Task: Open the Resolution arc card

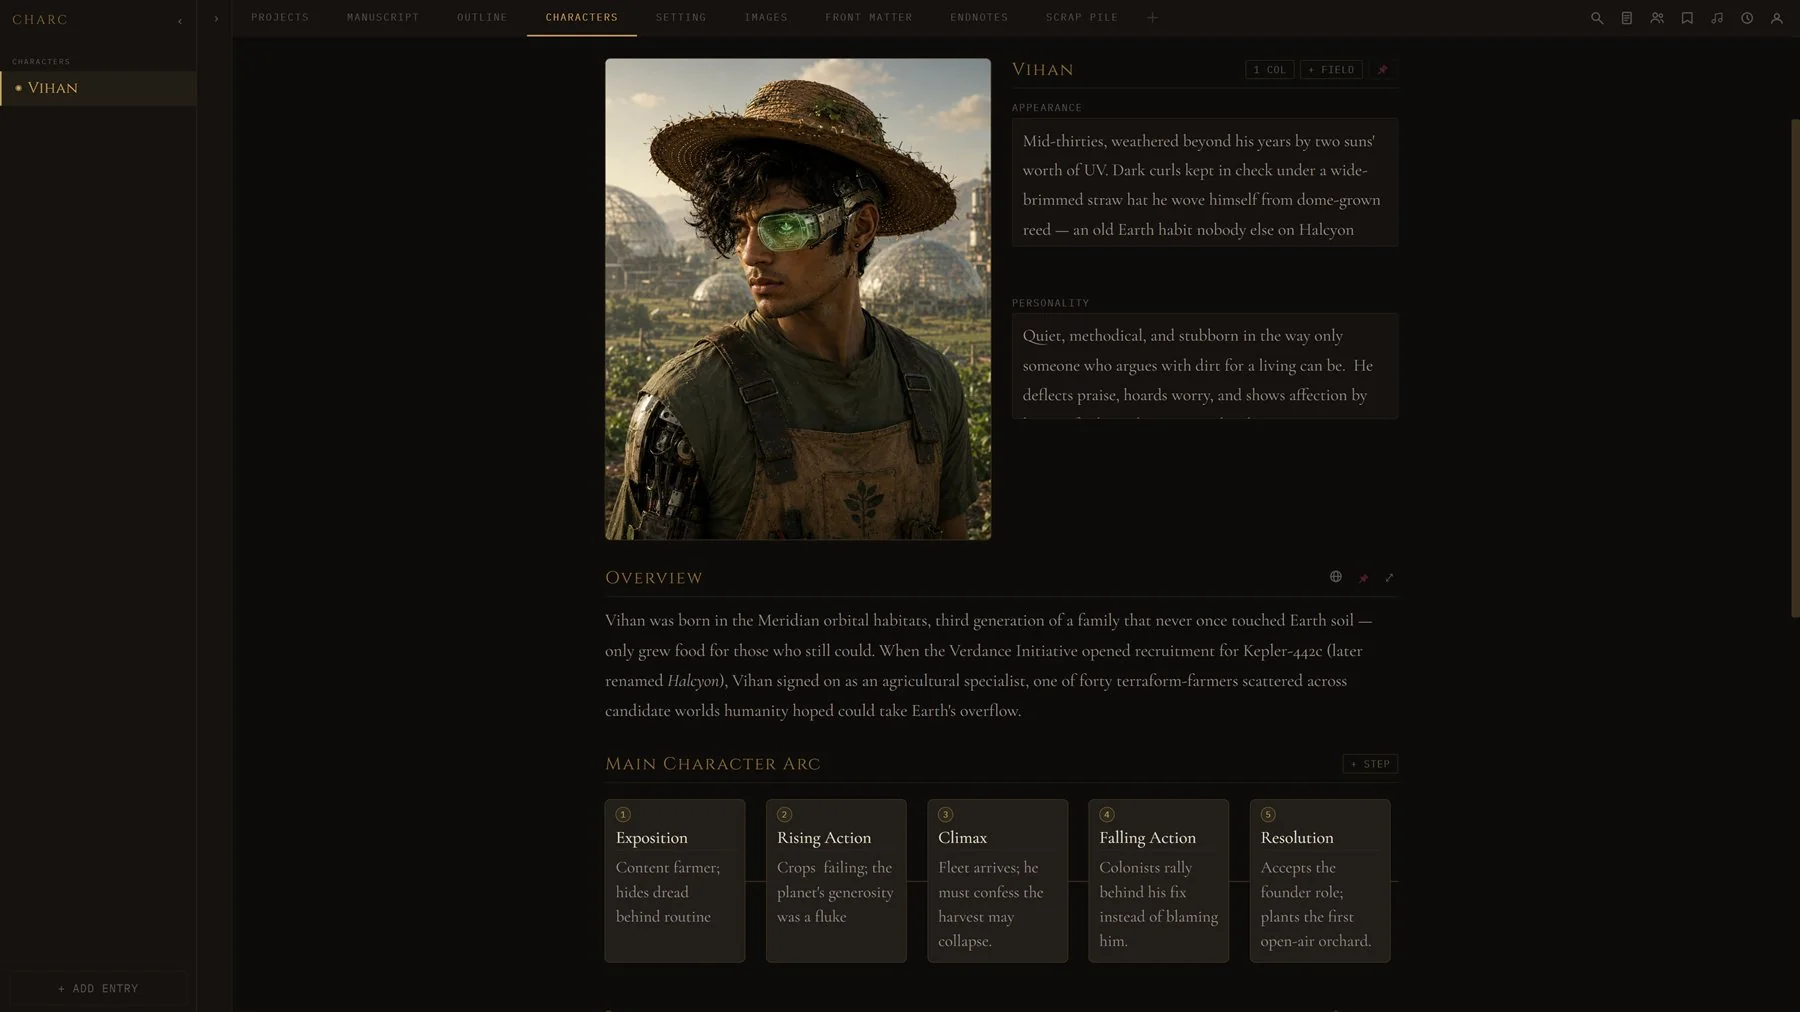Action: [1320, 880]
